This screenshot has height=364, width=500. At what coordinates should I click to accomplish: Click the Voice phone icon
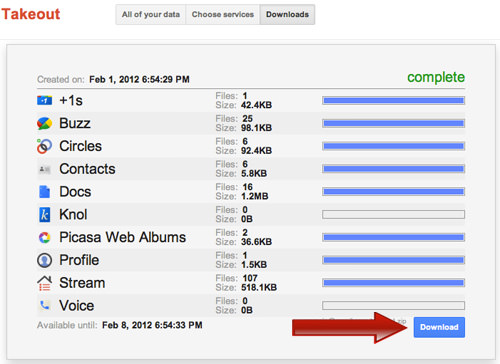pyautogui.click(x=44, y=305)
